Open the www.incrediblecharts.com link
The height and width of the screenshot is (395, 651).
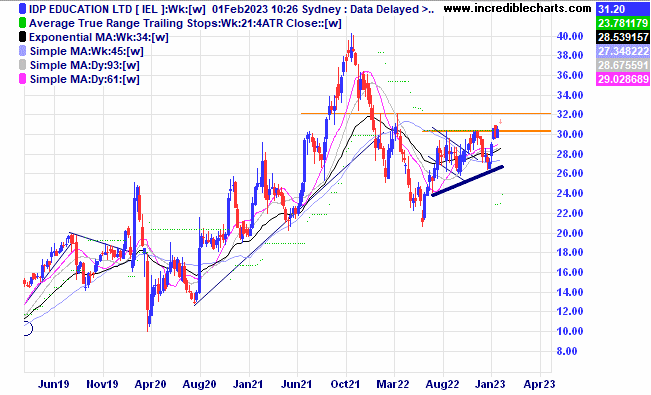point(517,8)
